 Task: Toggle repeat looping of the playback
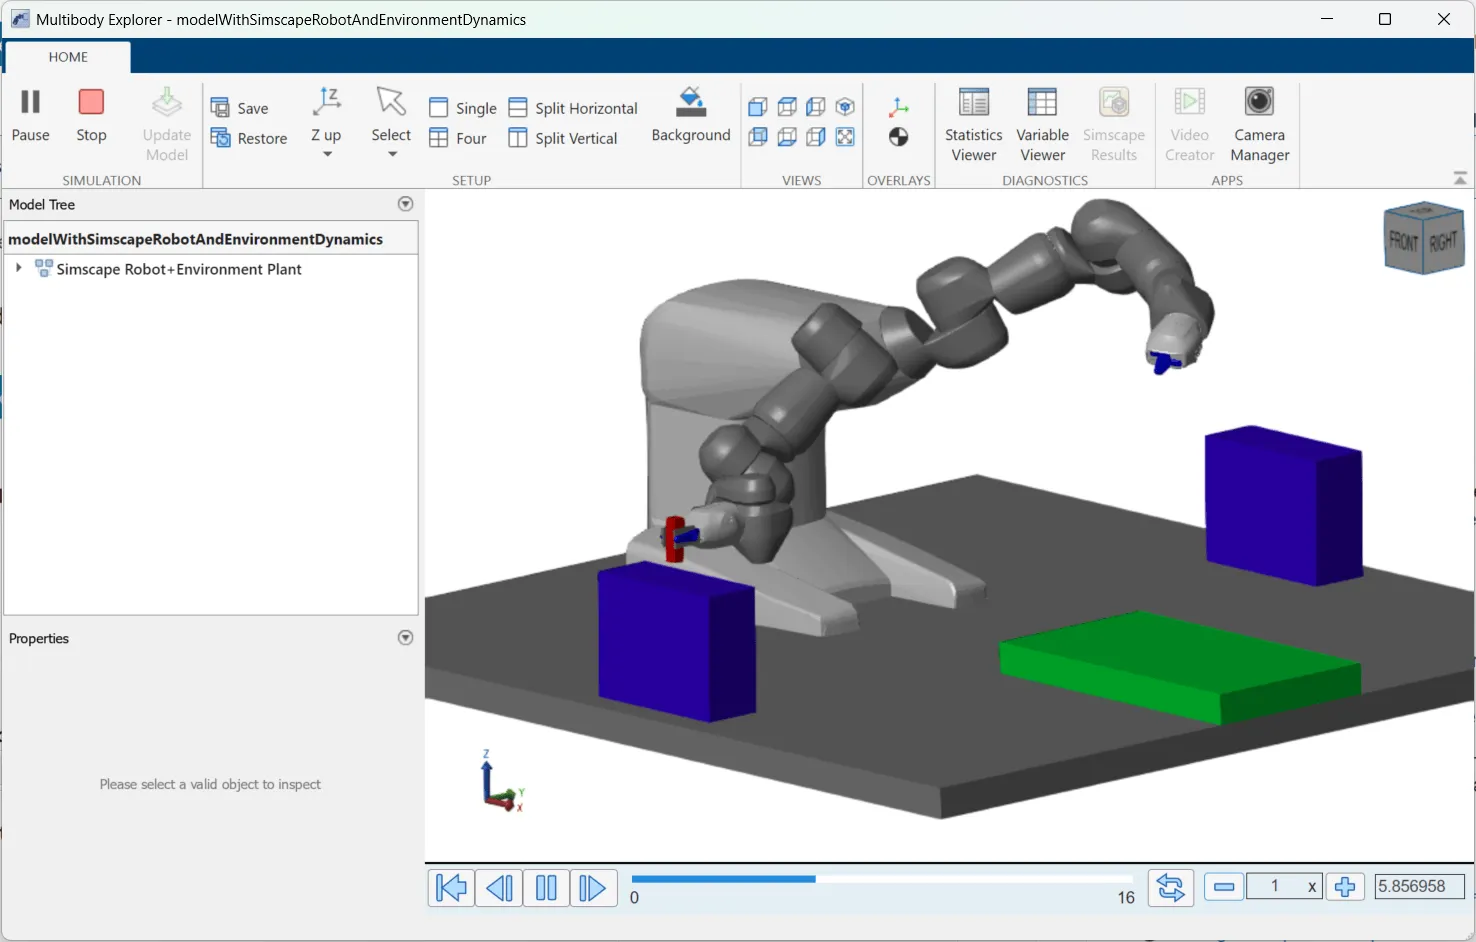coord(1170,887)
